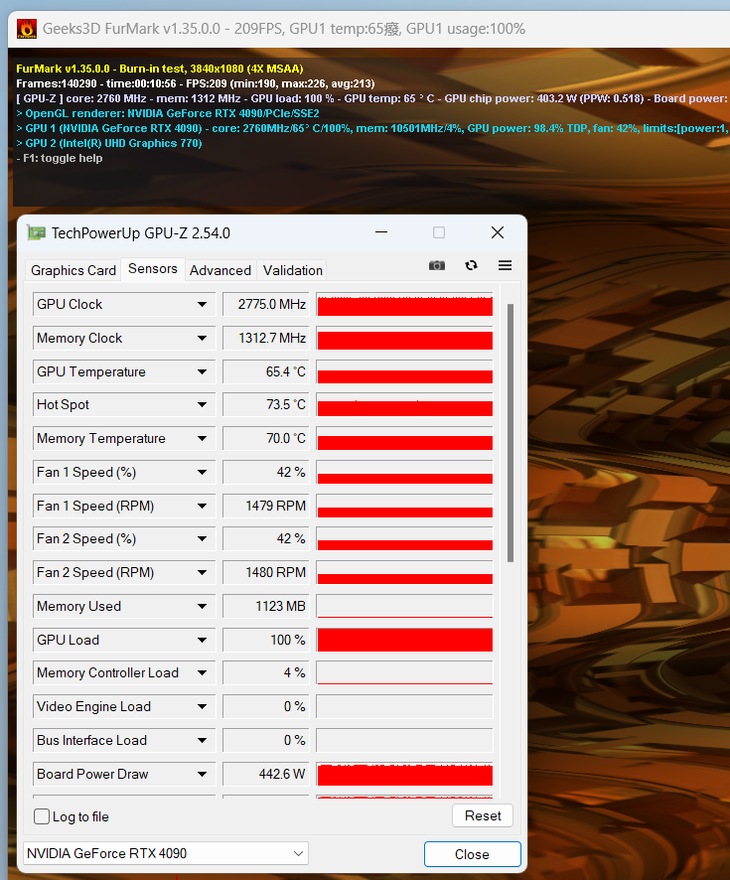Maximize the GPU-Z window
Screen dimensions: 730x880
click(x=438, y=233)
